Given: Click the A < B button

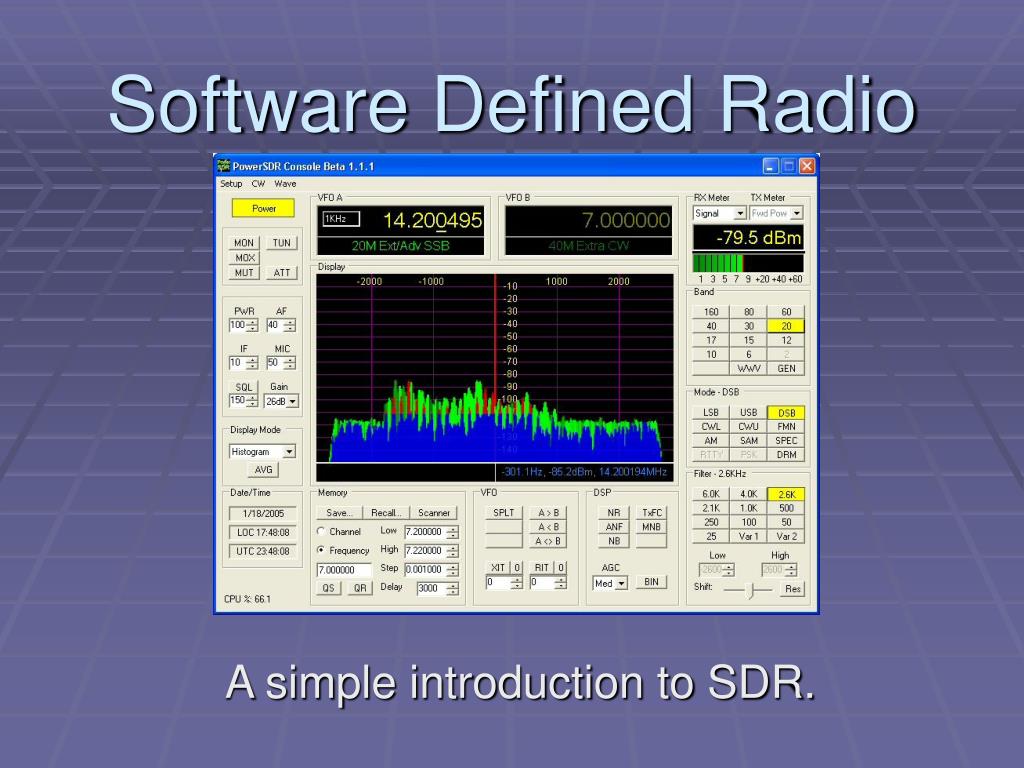Looking at the screenshot, I should [549, 527].
